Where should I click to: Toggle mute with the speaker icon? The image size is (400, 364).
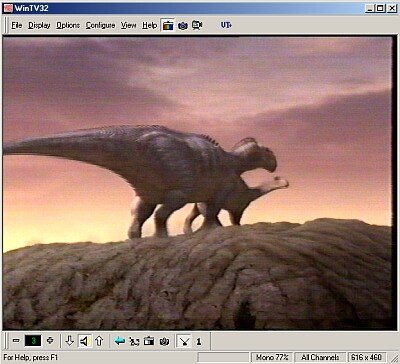85,341
